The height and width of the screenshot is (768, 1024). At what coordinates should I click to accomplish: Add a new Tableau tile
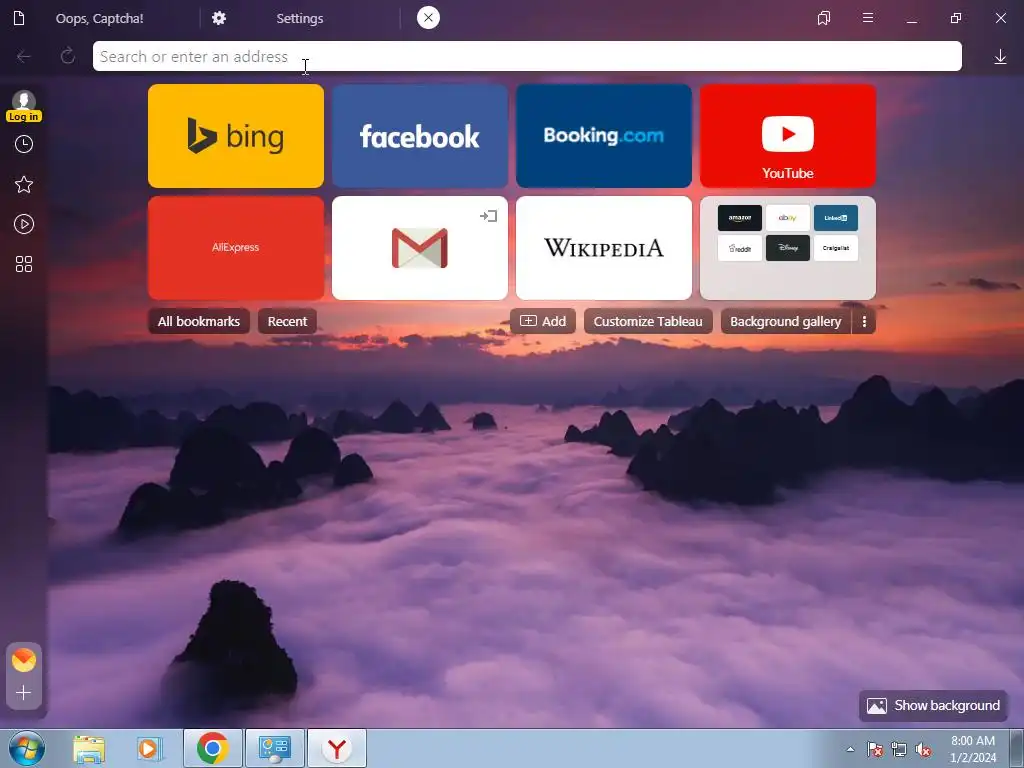543,321
